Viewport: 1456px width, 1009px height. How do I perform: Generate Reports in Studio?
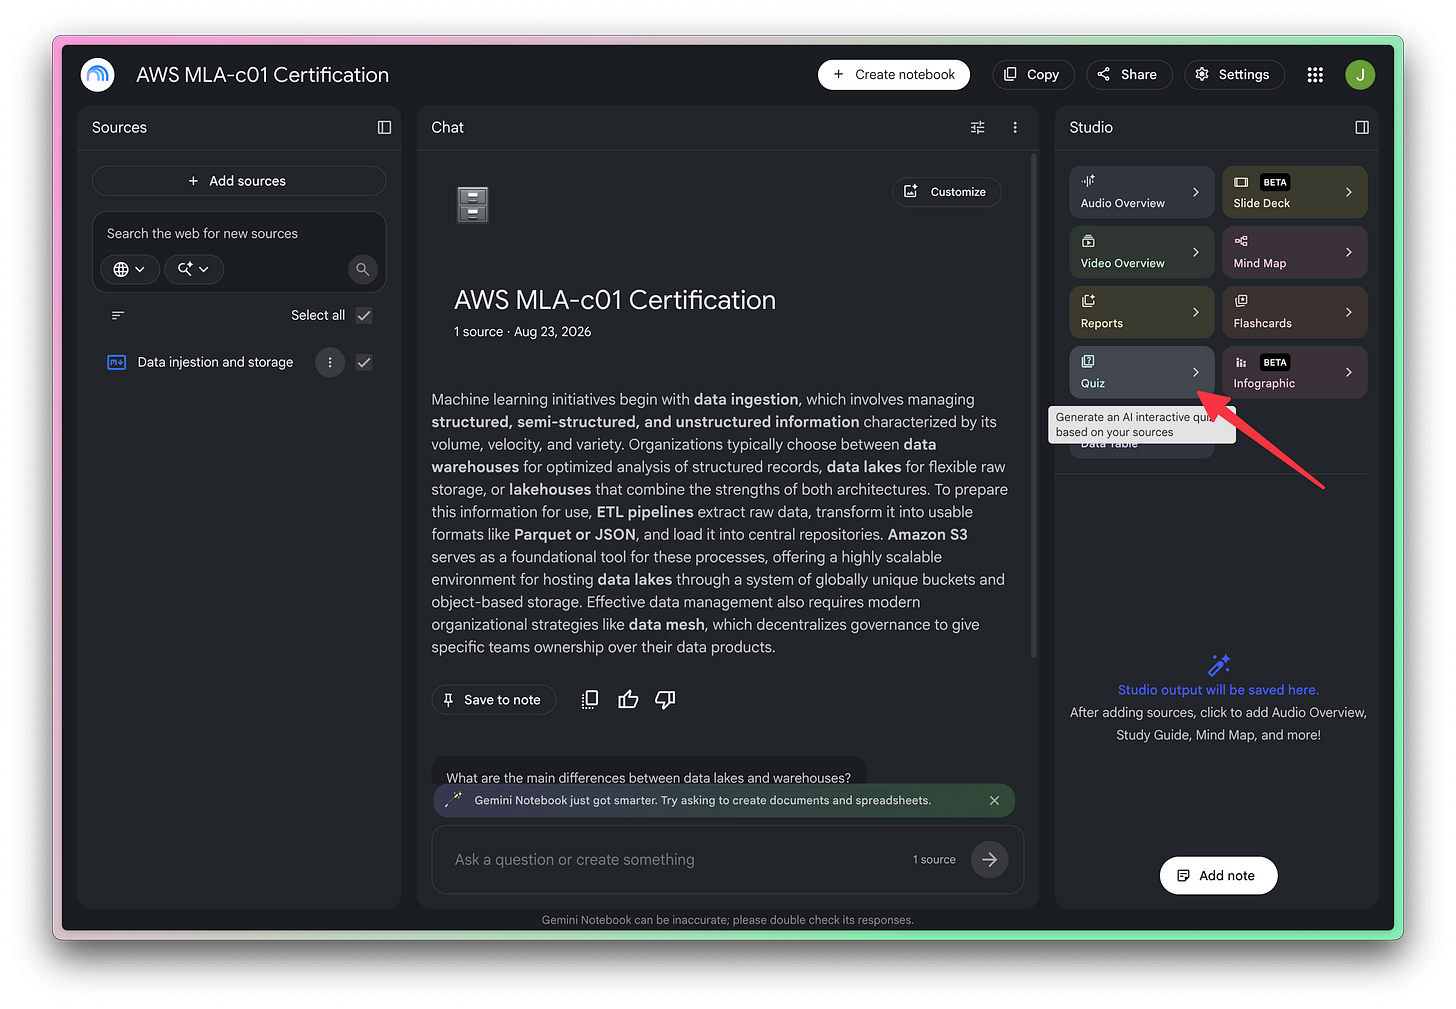point(1141,312)
